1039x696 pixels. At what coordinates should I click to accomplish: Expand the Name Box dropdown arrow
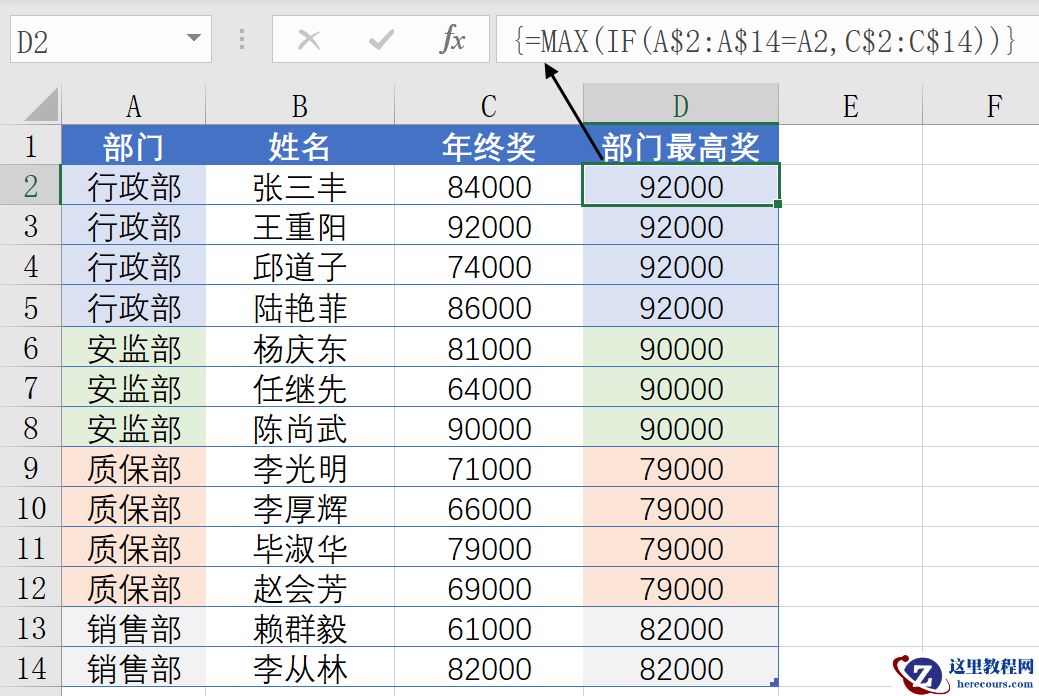[193, 40]
